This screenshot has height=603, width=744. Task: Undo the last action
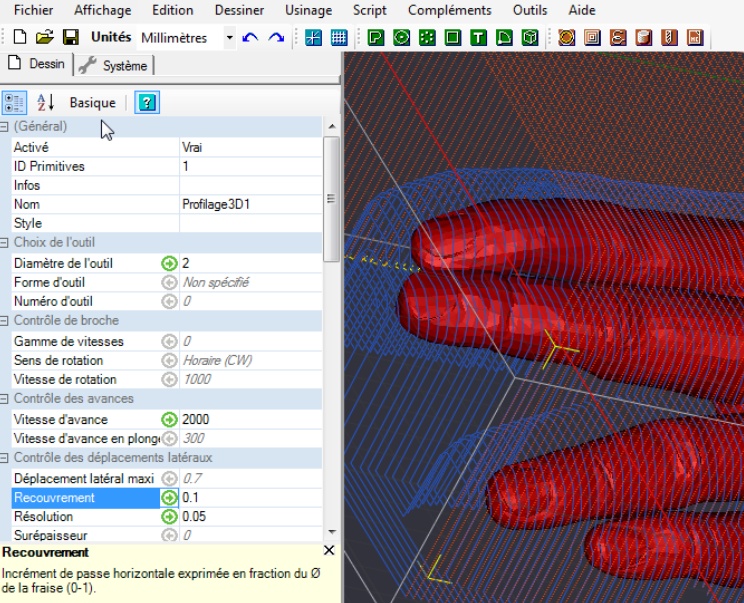[250, 37]
